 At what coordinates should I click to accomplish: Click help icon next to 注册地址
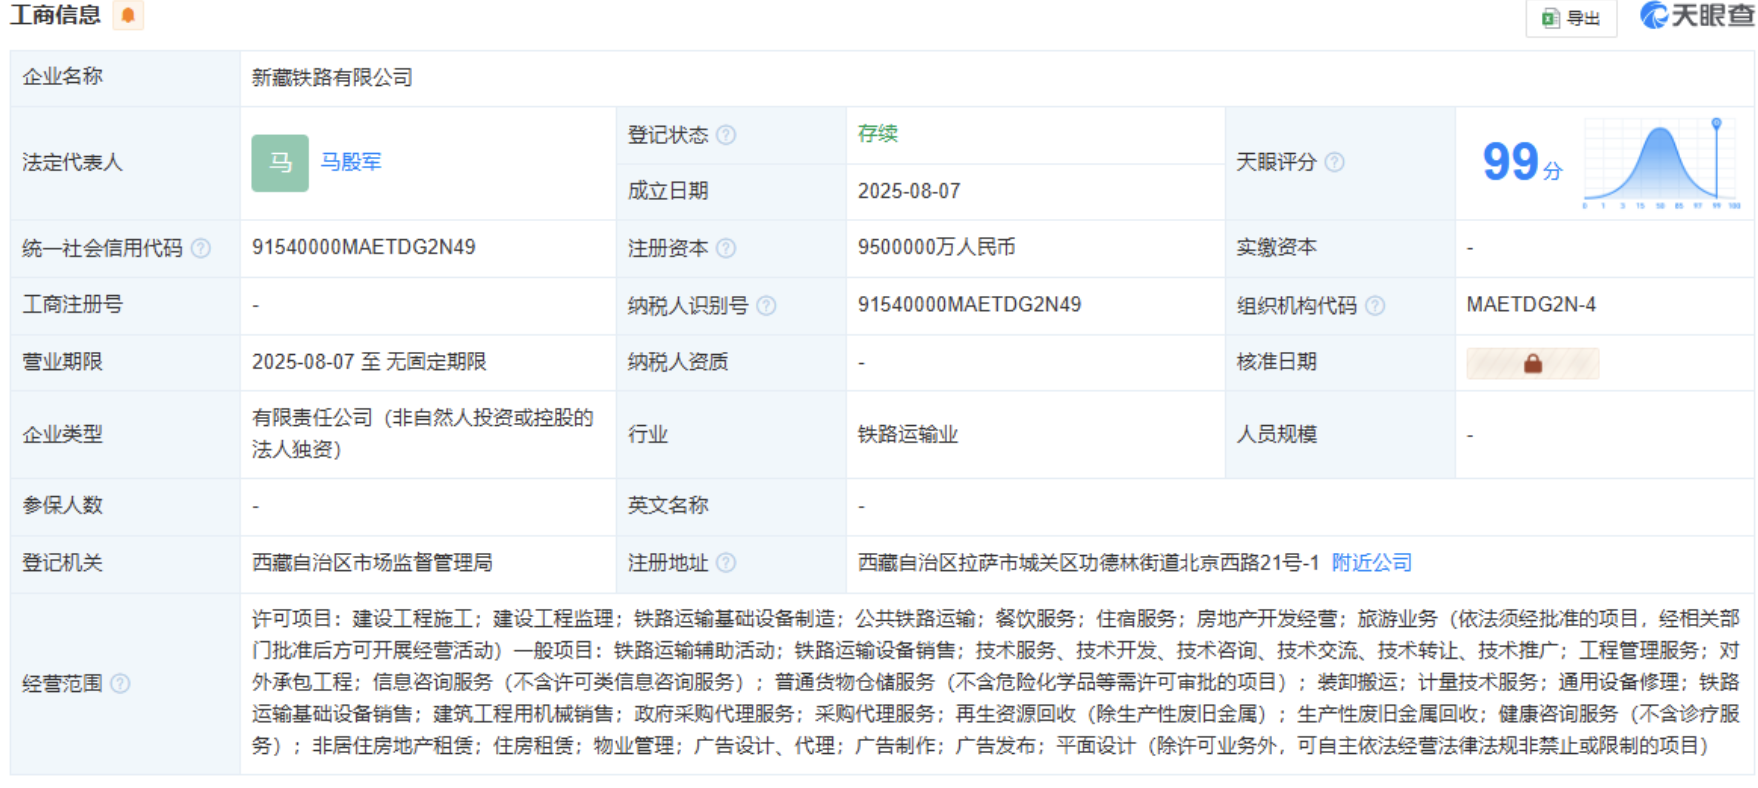click(x=727, y=563)
